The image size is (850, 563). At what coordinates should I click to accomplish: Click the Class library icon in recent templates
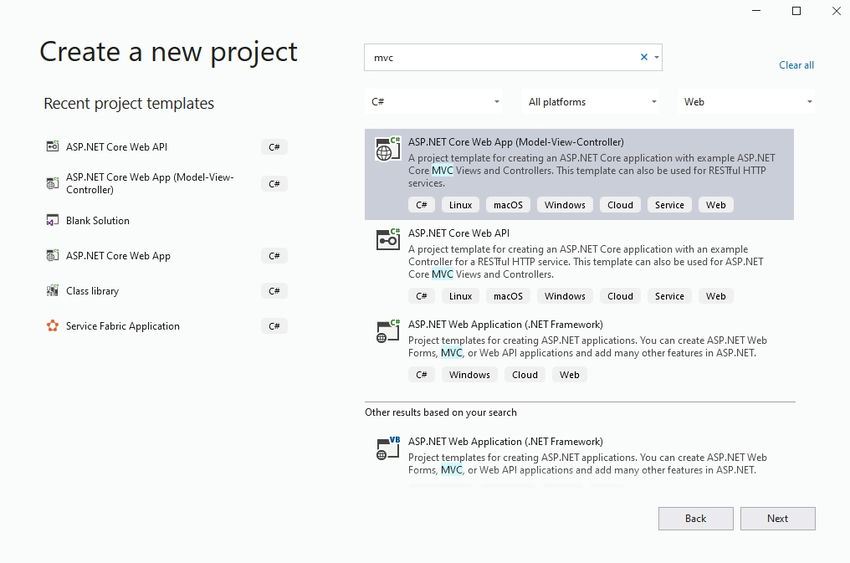pyautogui.click(x=53, y=290)
